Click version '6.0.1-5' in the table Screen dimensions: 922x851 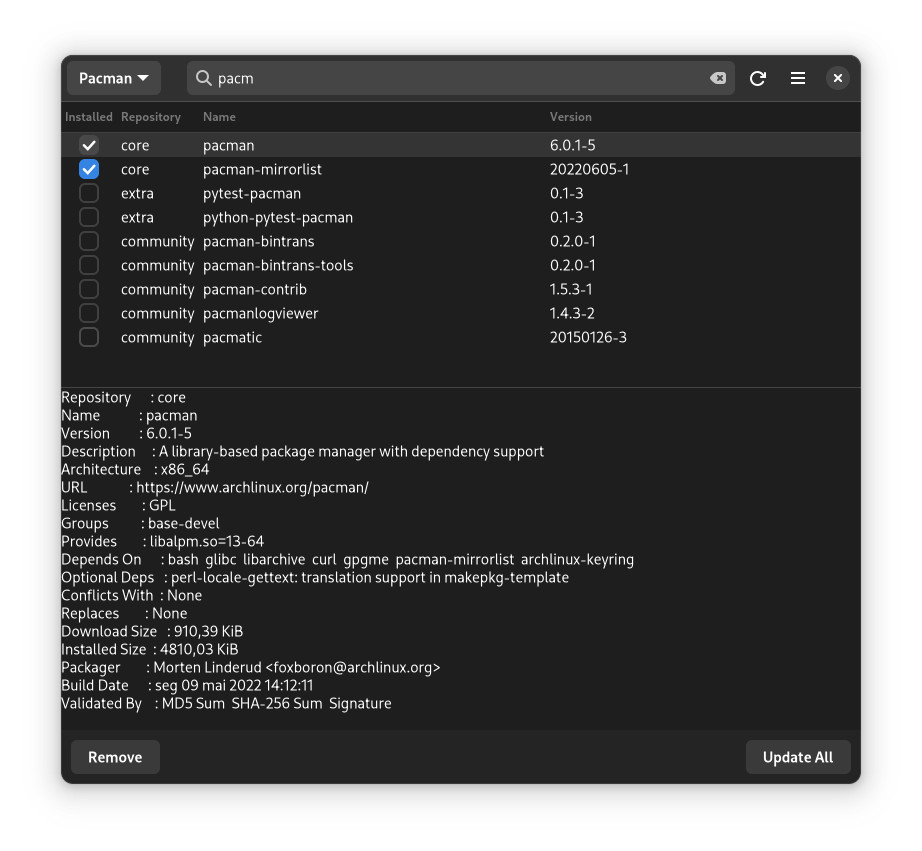tap(573, 145)
